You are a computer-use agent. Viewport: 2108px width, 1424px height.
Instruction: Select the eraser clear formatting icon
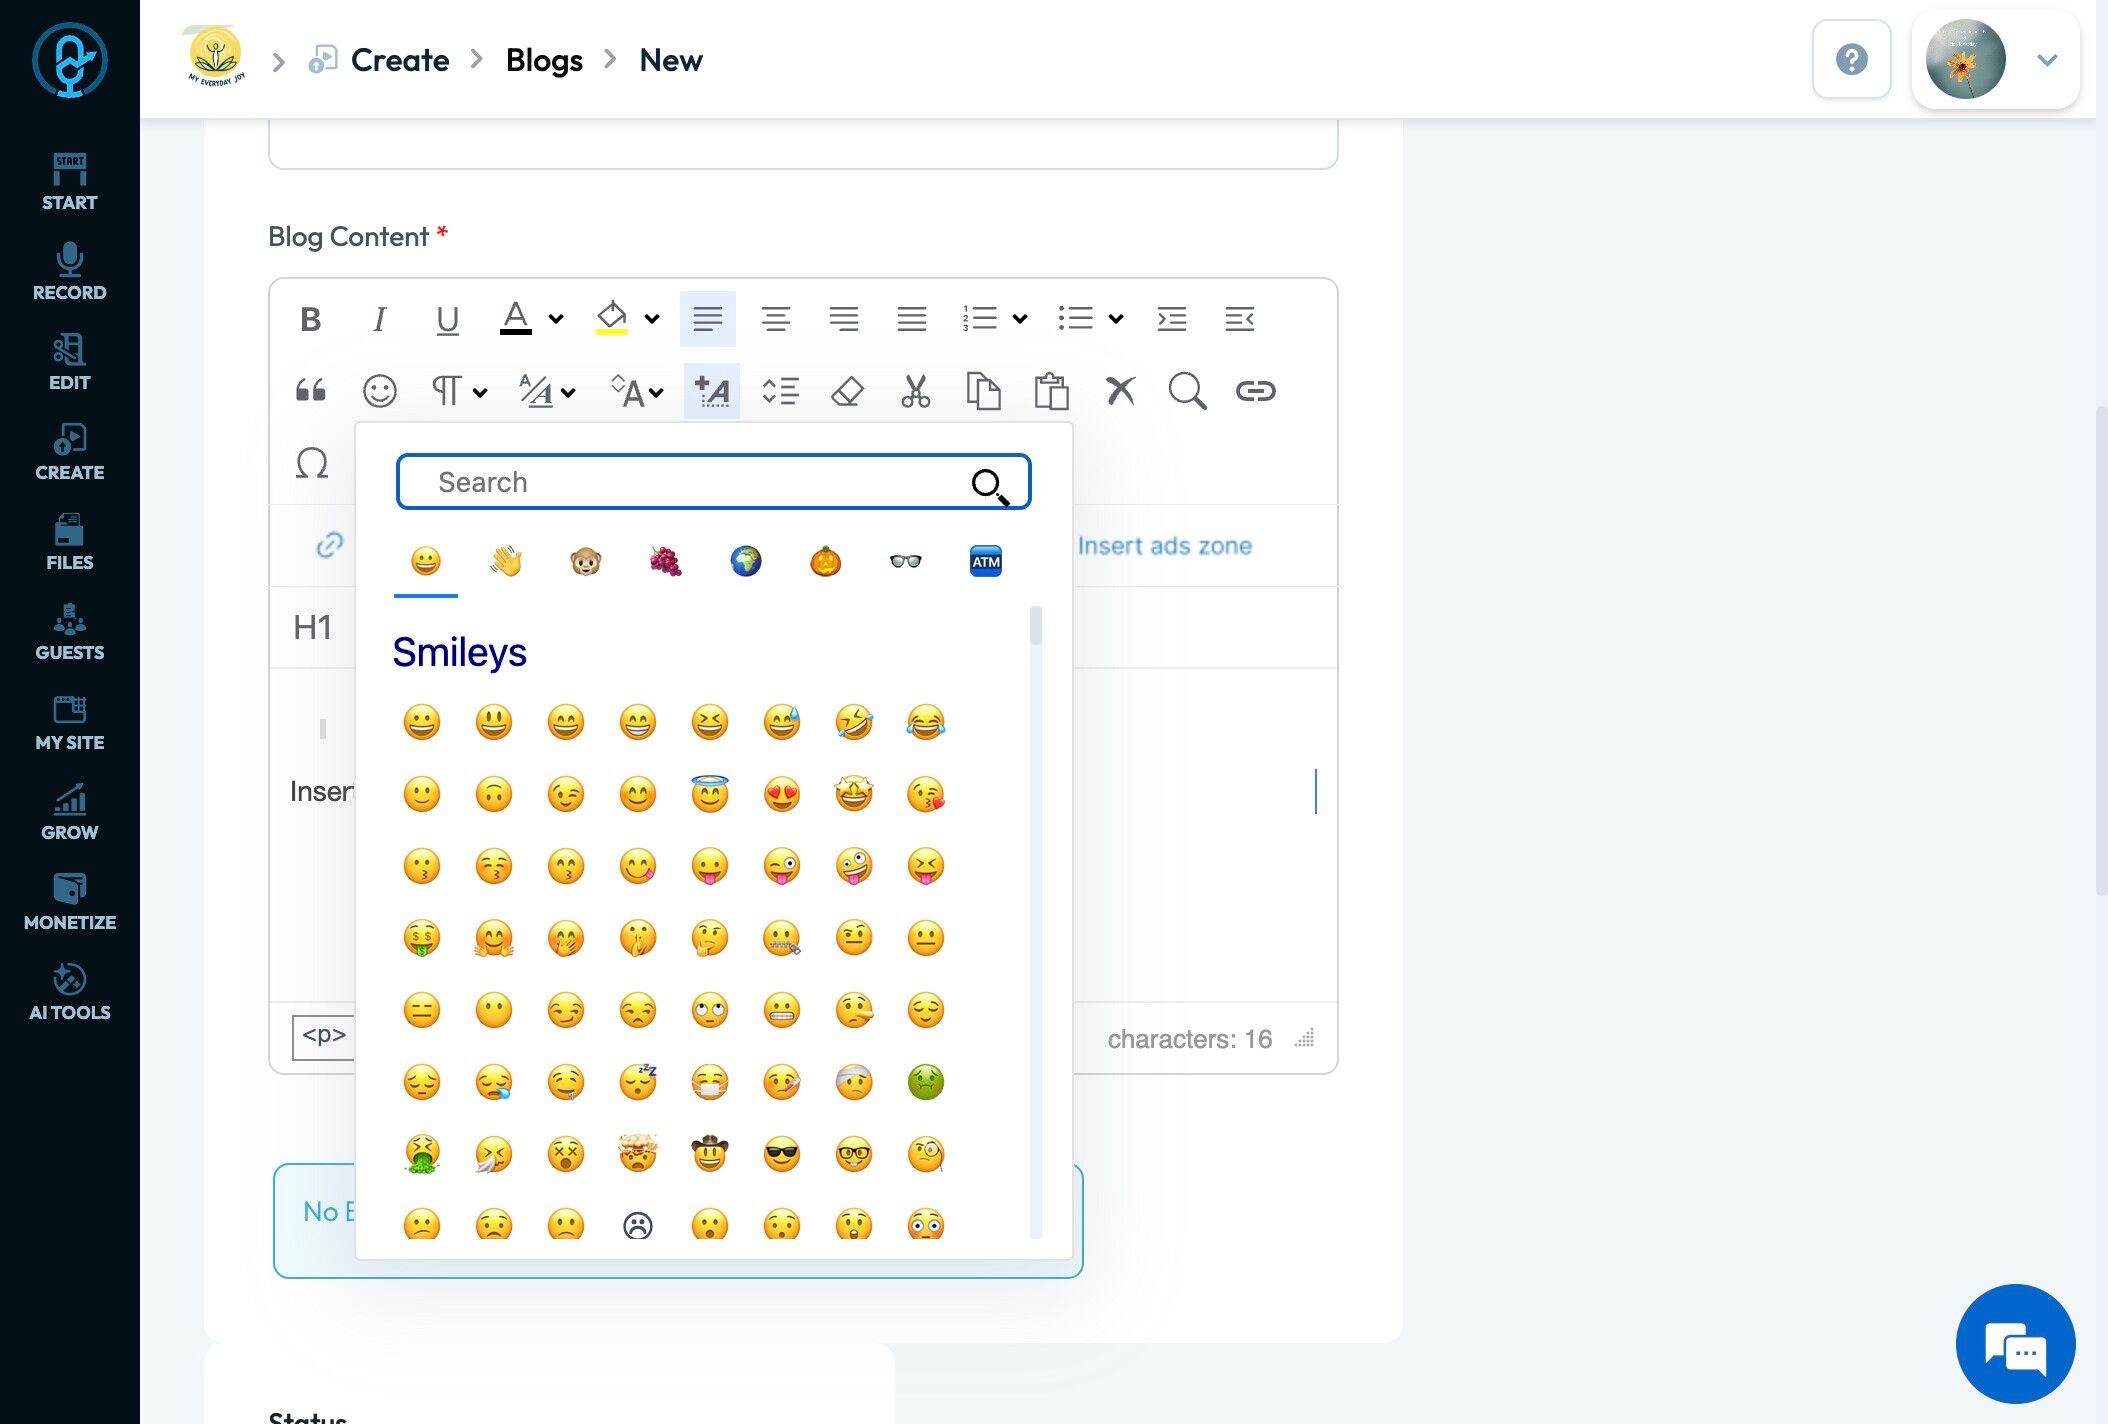847,391
